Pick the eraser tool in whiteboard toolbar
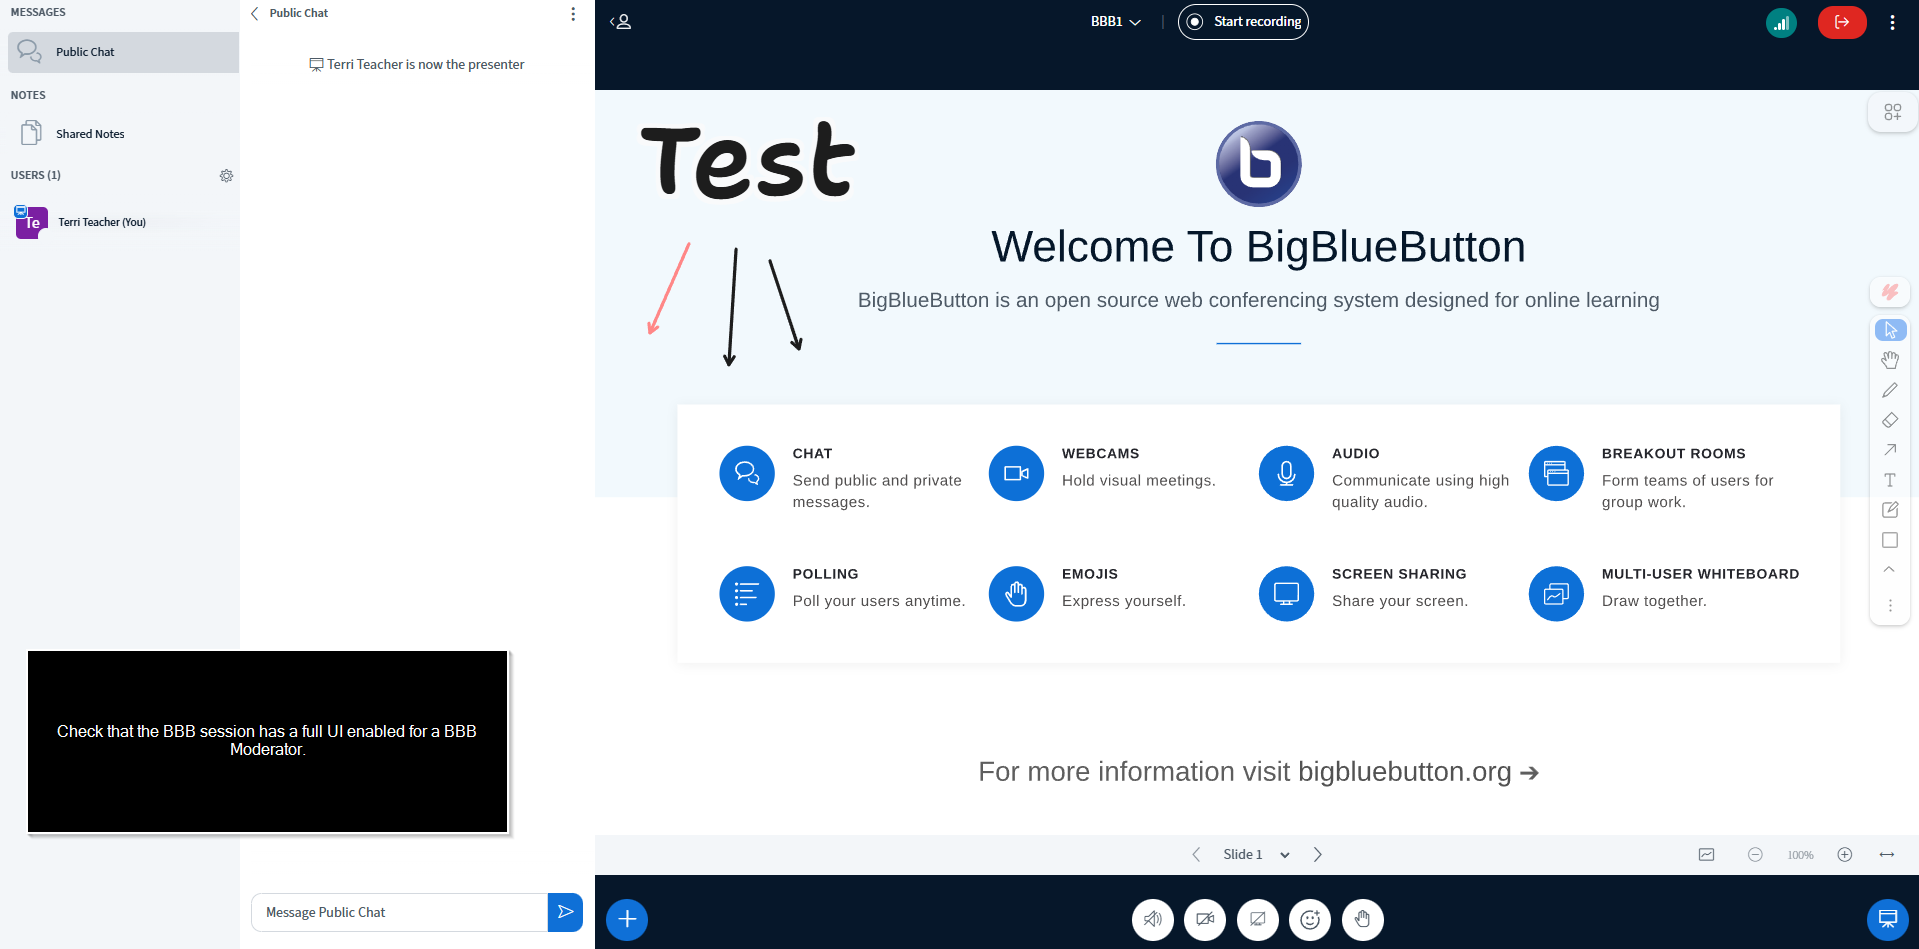This screenshot has width=1919, height=949. point(1890,420)
